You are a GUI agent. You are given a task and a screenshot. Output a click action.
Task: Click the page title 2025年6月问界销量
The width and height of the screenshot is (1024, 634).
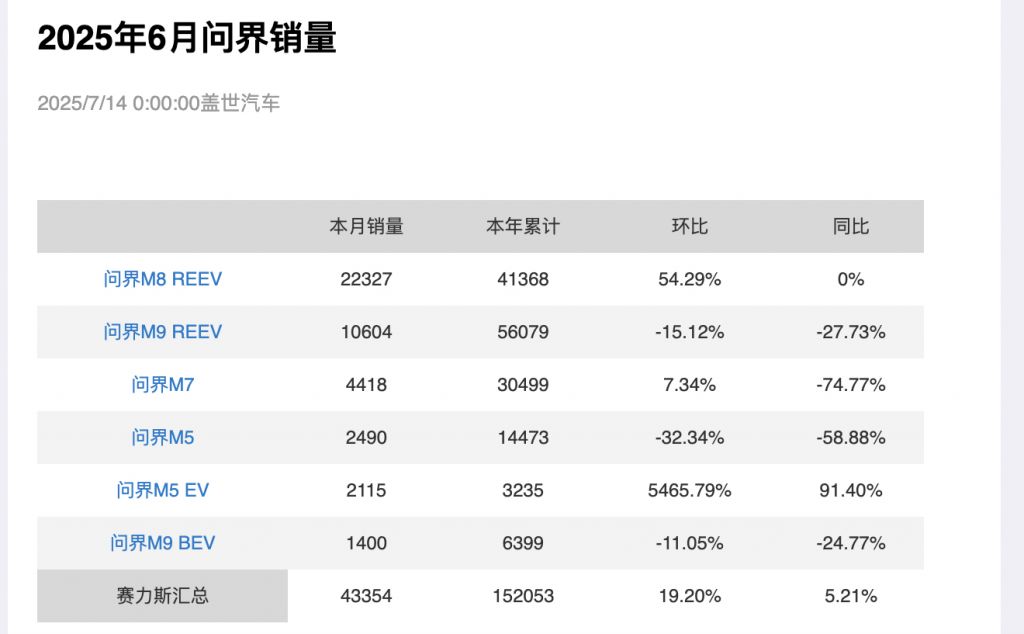point(187,39)
